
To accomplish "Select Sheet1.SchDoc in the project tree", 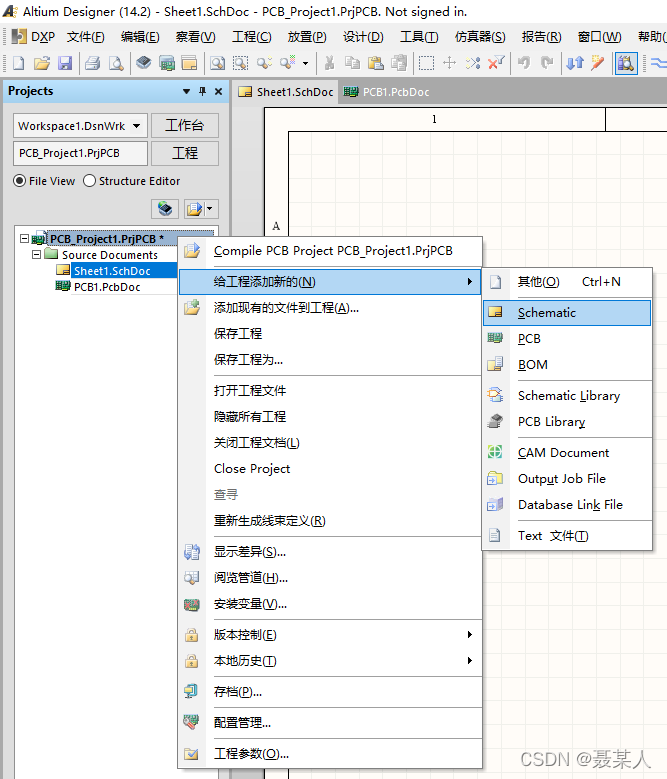I will [x=112, y=271].
